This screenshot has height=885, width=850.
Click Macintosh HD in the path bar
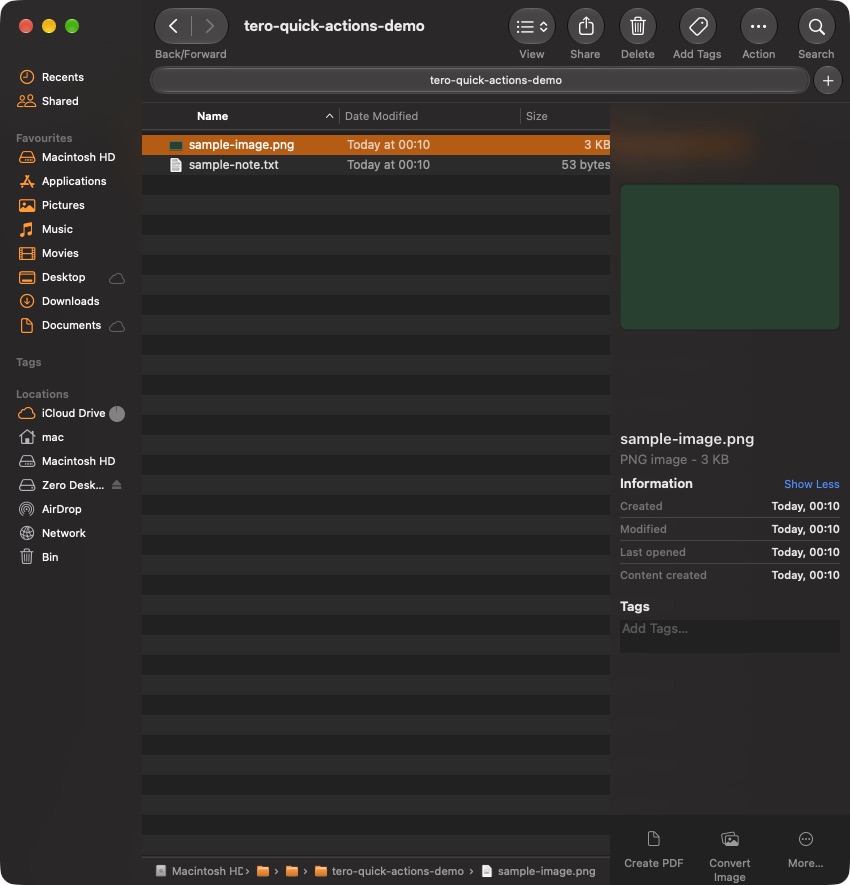click(x=201, y=871)
